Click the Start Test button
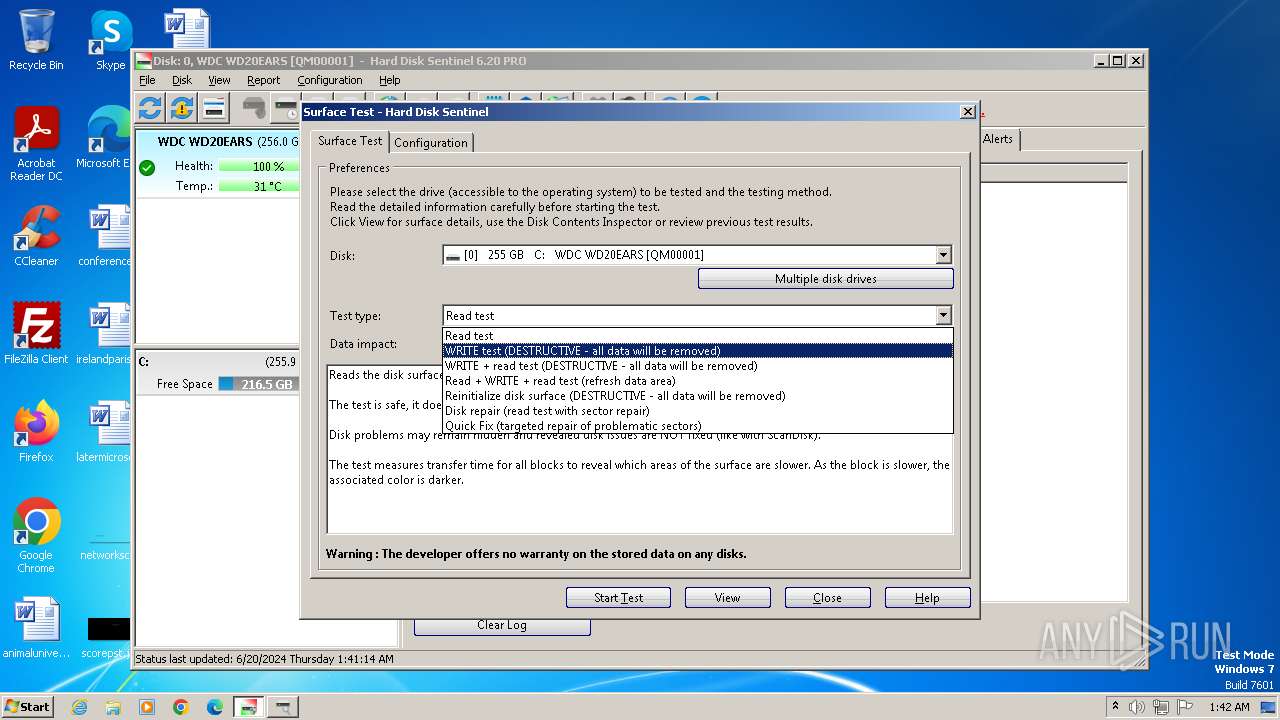 click(618, 598)
